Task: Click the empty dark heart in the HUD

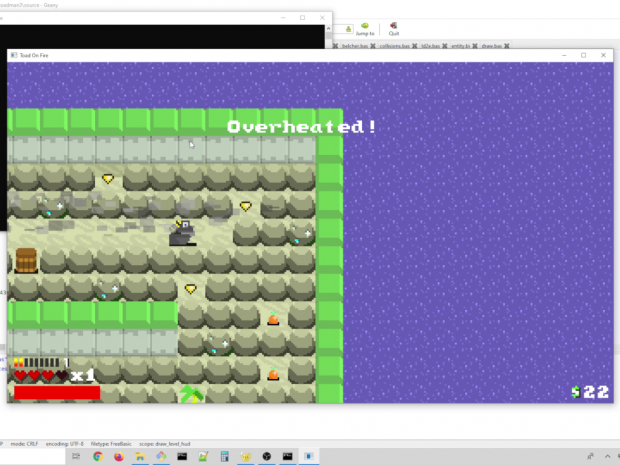Action: [x=61, y=375]
